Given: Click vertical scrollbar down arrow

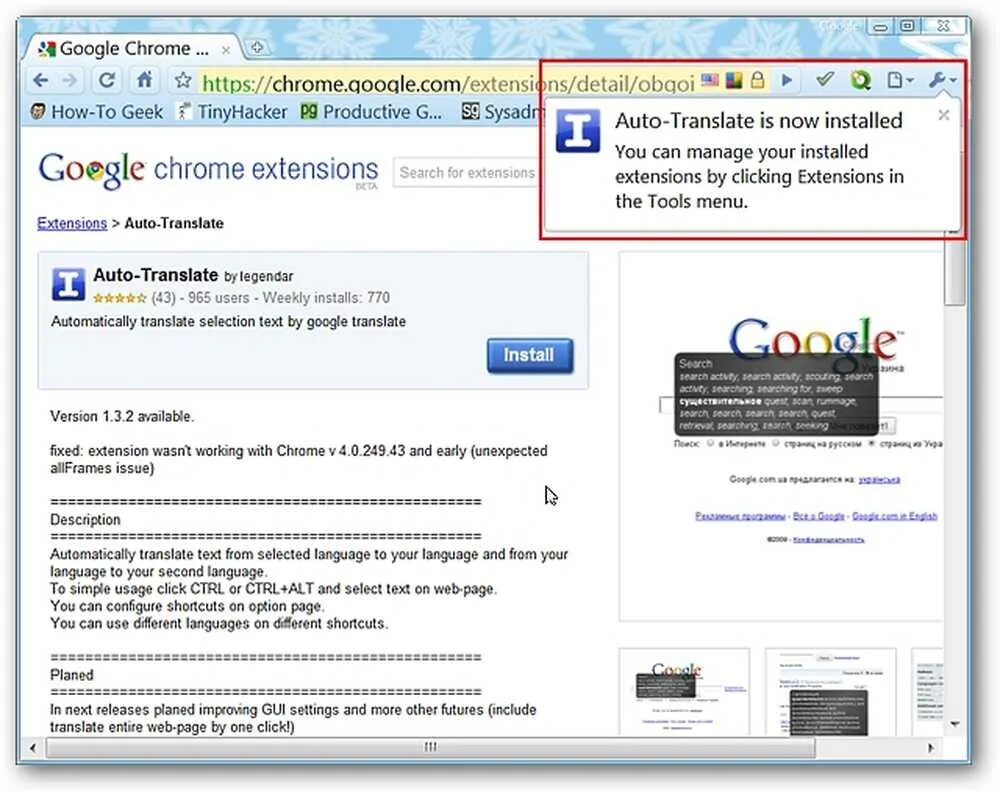Looking at the screenshot, I should [x=955, y=724].
